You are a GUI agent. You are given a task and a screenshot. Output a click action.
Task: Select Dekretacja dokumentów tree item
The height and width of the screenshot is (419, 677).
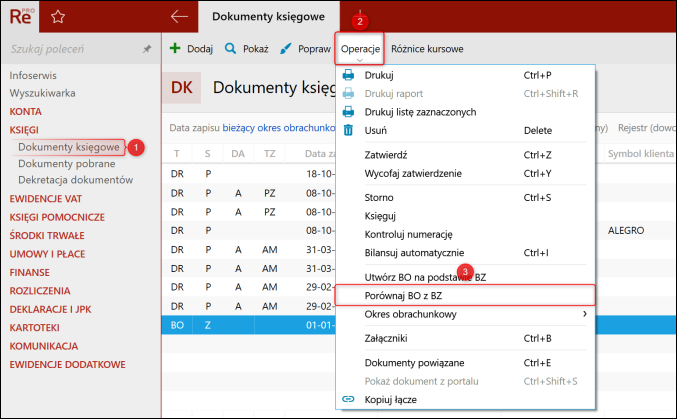76,180
